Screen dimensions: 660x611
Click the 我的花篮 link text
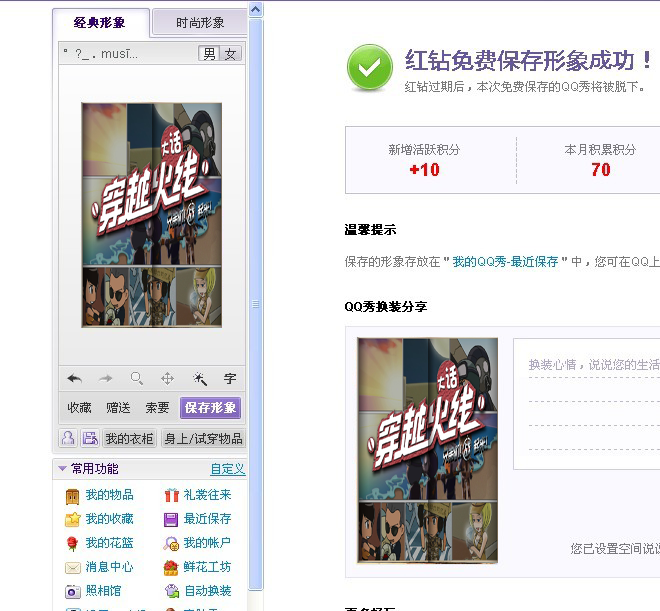(109, 543)
